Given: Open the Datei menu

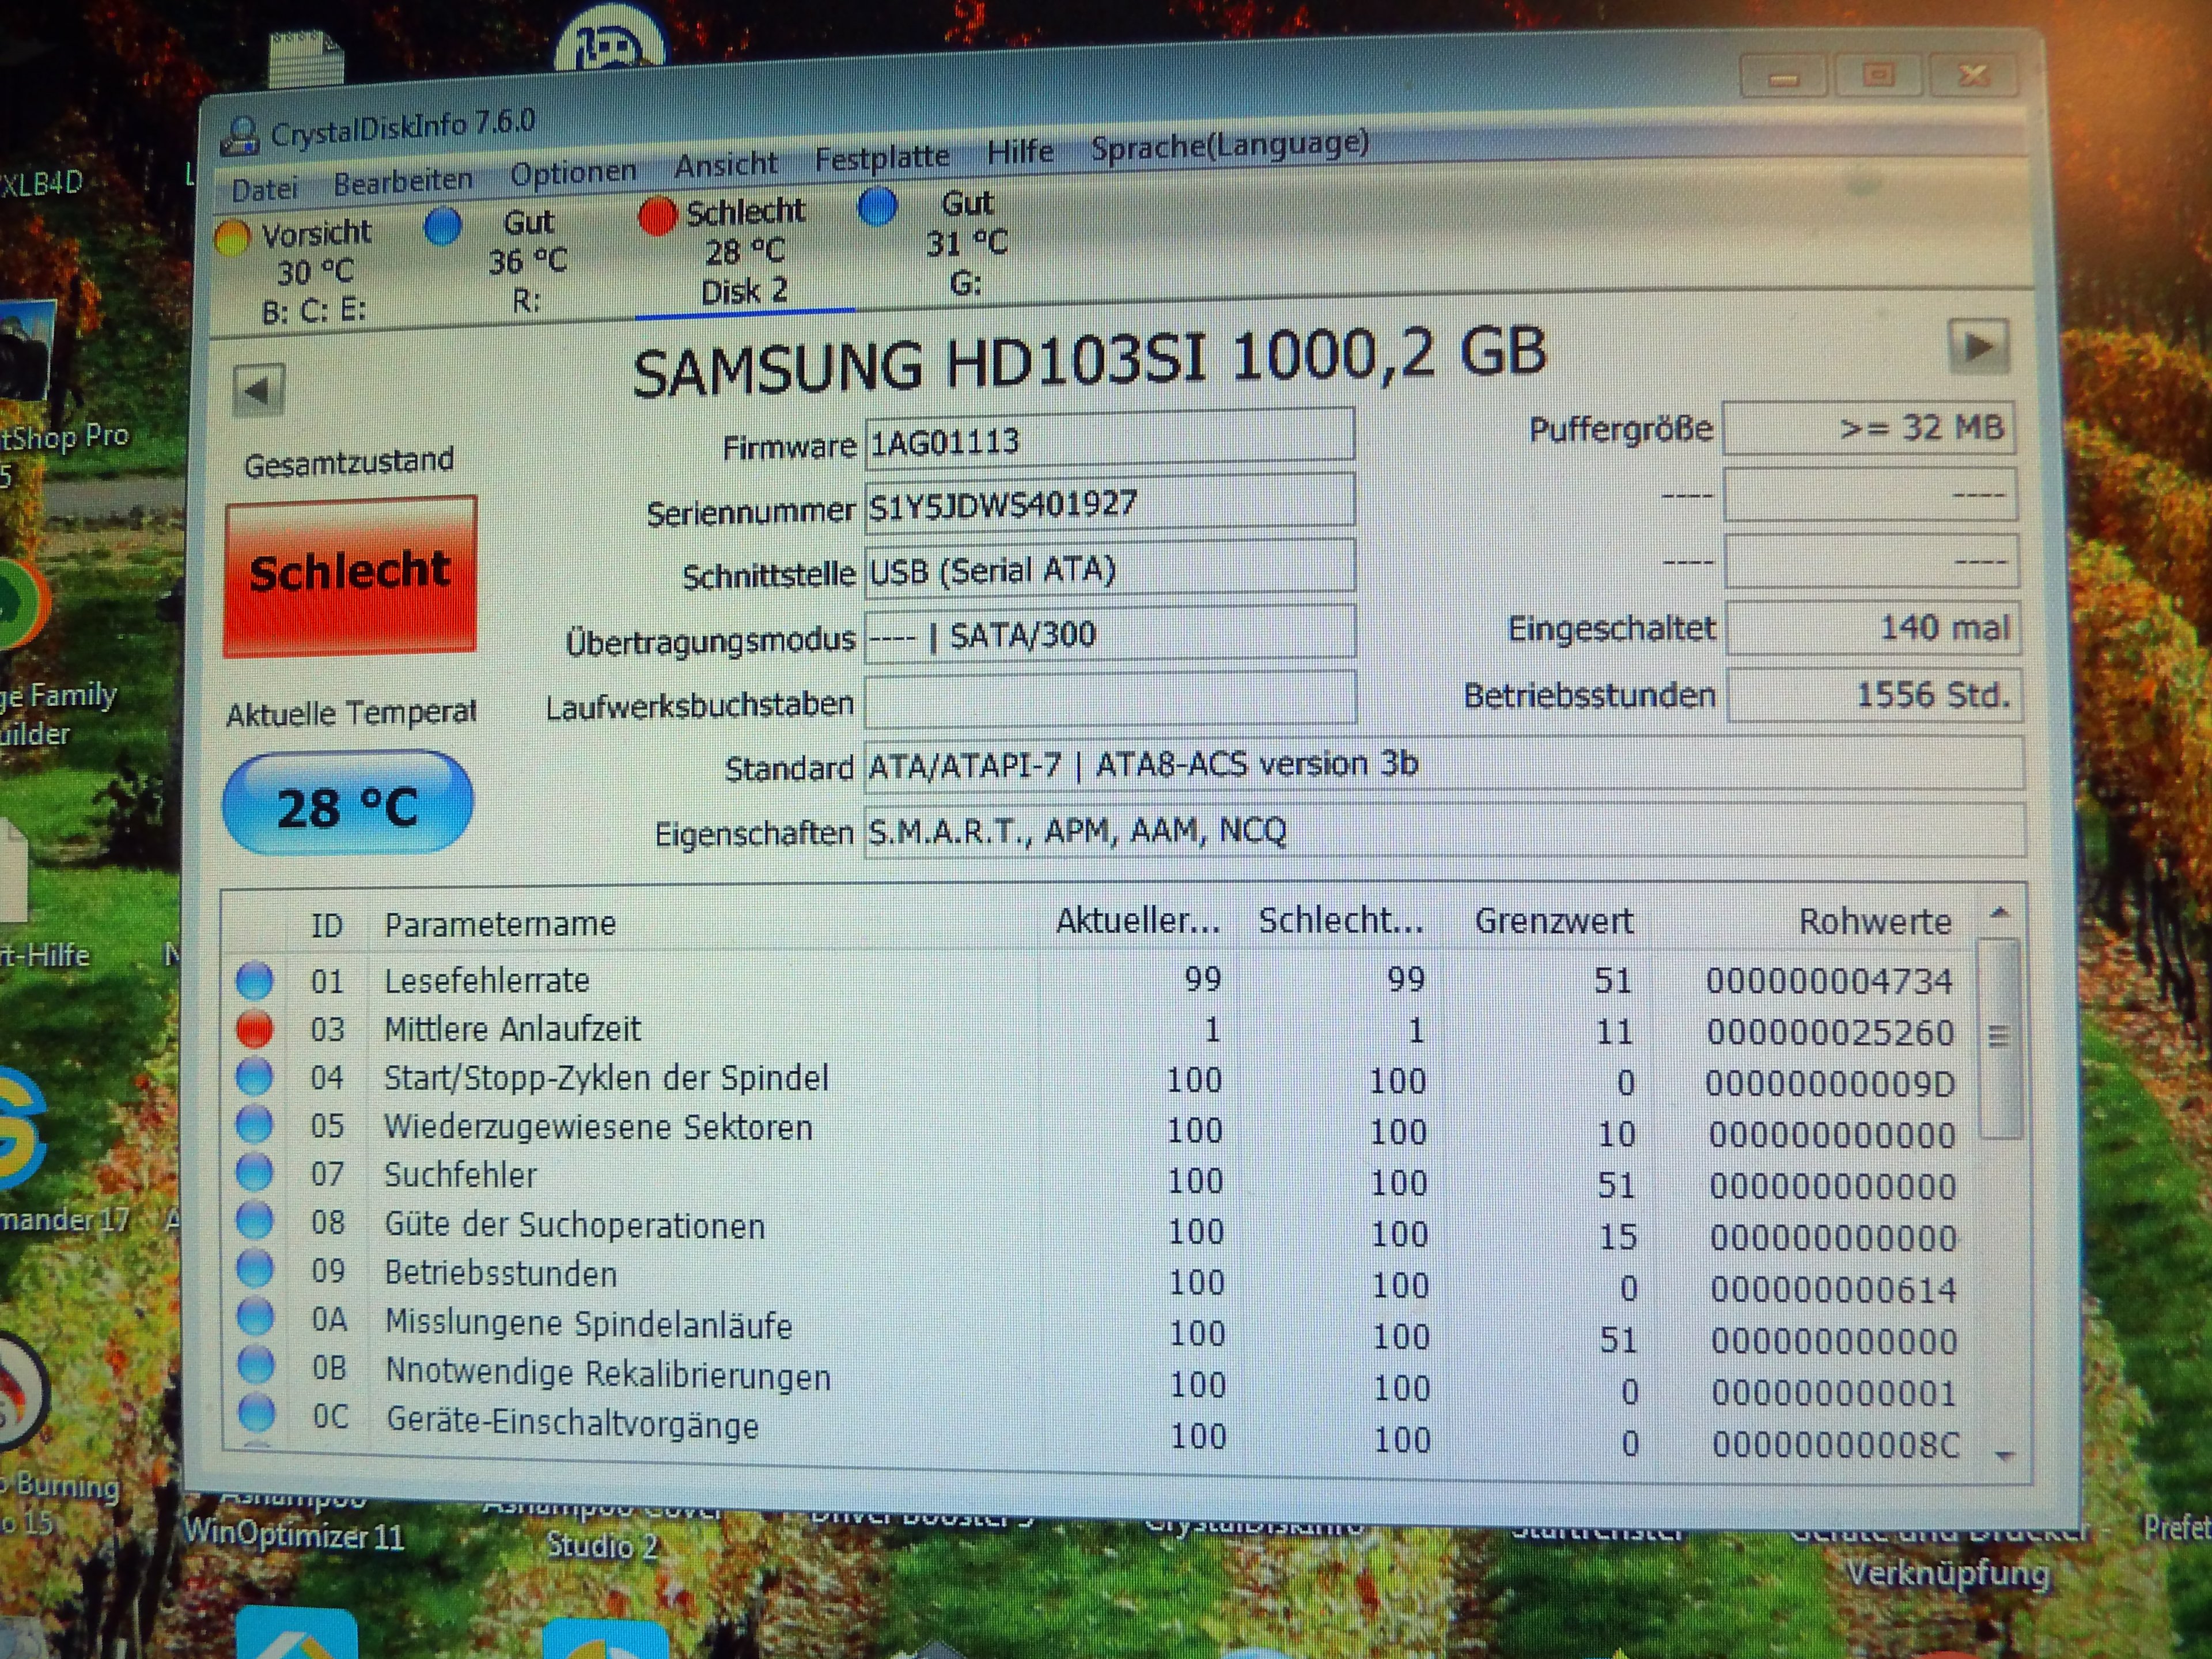Looking at the screenshot, I should click(265, 189).
